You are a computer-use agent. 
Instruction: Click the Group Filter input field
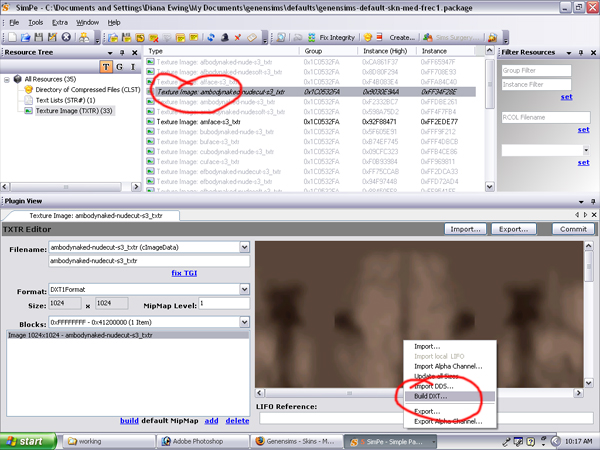point(536,70)
